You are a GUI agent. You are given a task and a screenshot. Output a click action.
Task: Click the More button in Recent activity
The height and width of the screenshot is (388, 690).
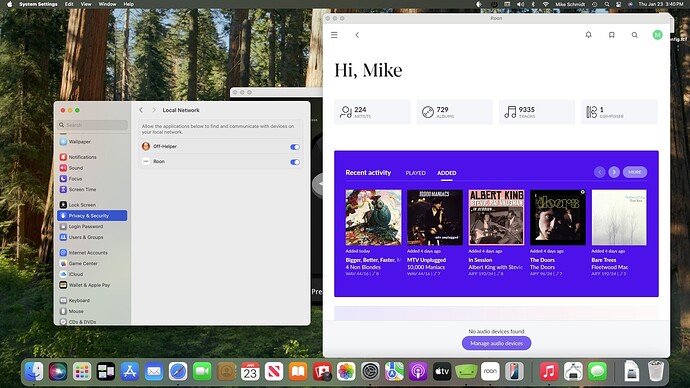635,172
